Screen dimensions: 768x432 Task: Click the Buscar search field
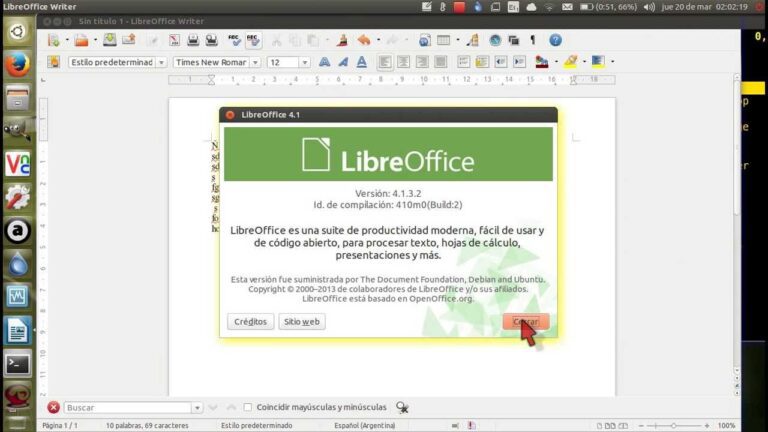tap(128, 408)
